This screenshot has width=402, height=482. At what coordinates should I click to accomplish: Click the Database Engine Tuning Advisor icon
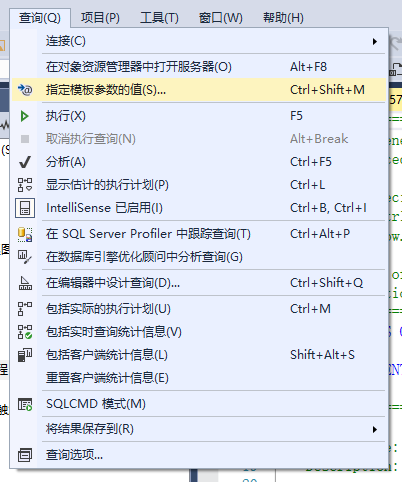(25, 257)
